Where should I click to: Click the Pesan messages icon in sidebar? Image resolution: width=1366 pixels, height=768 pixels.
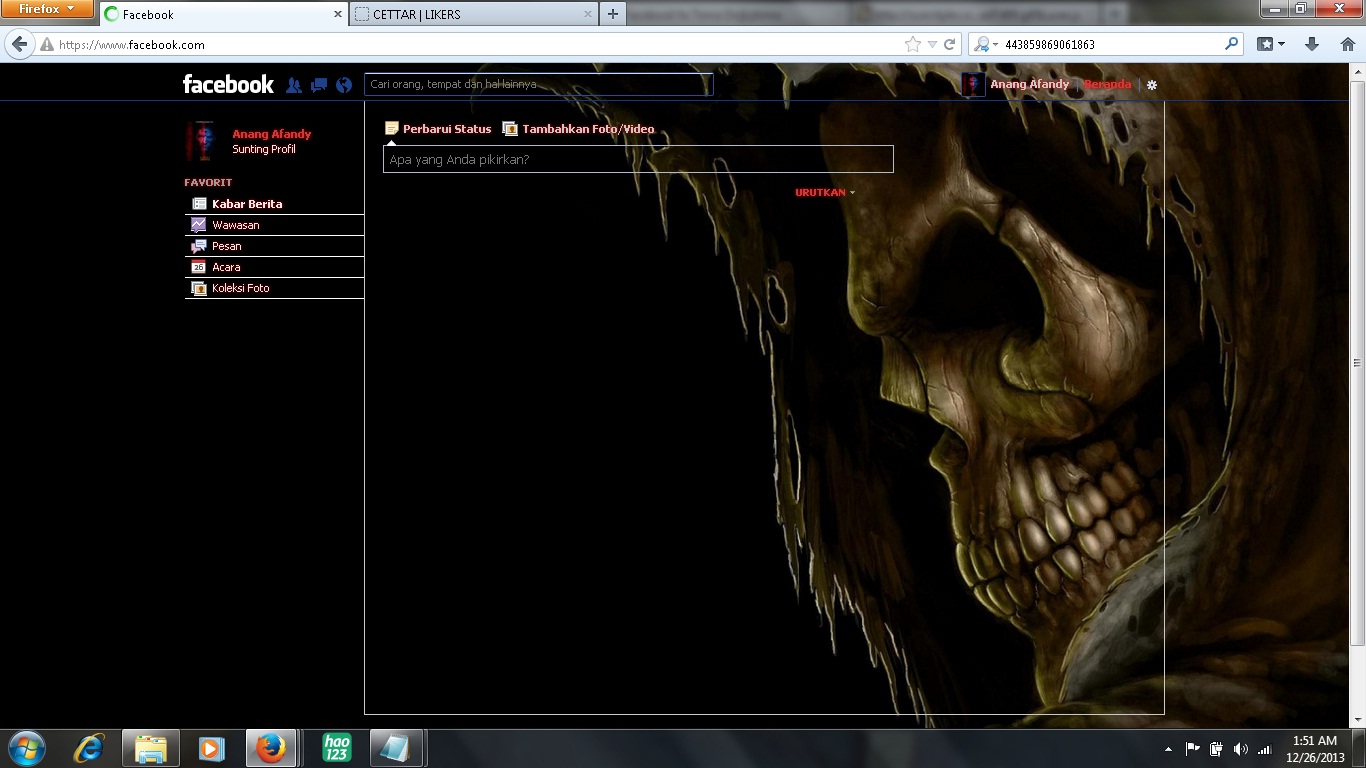point(199,246)
